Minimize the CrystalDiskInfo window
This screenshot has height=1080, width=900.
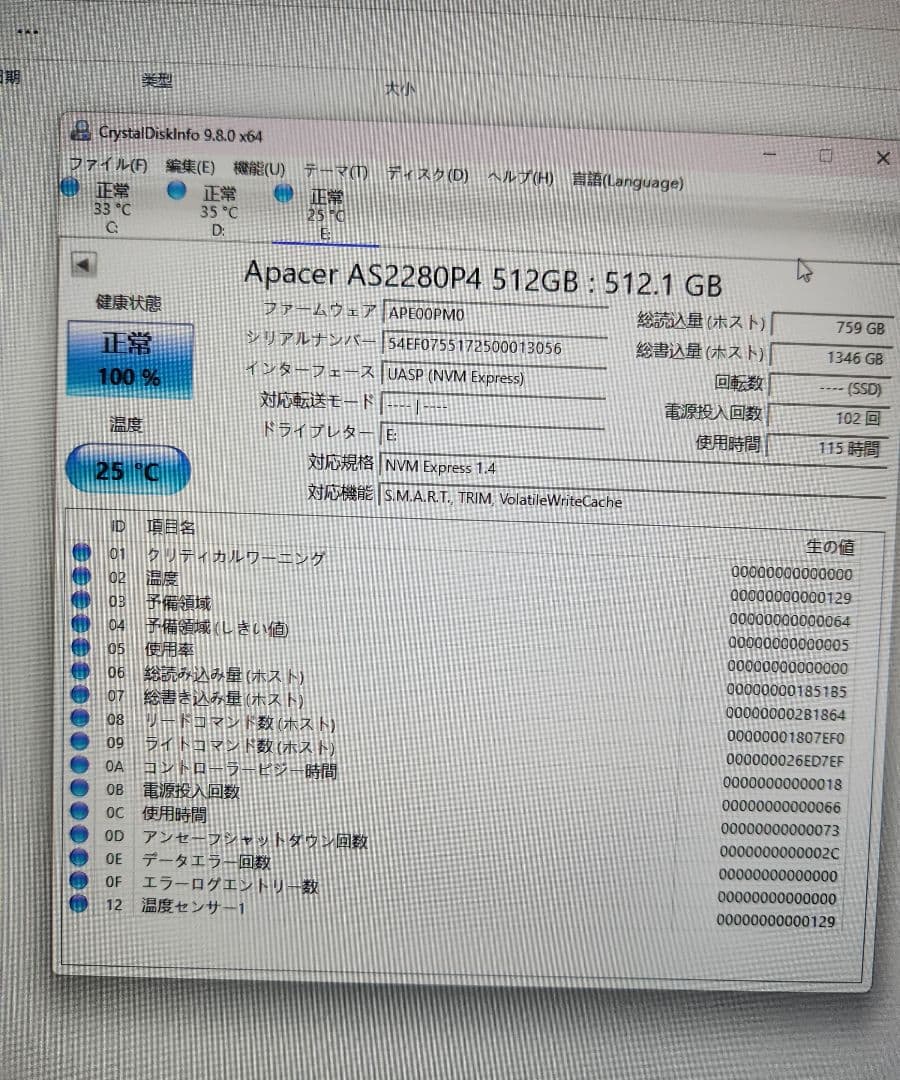[769, 154]
